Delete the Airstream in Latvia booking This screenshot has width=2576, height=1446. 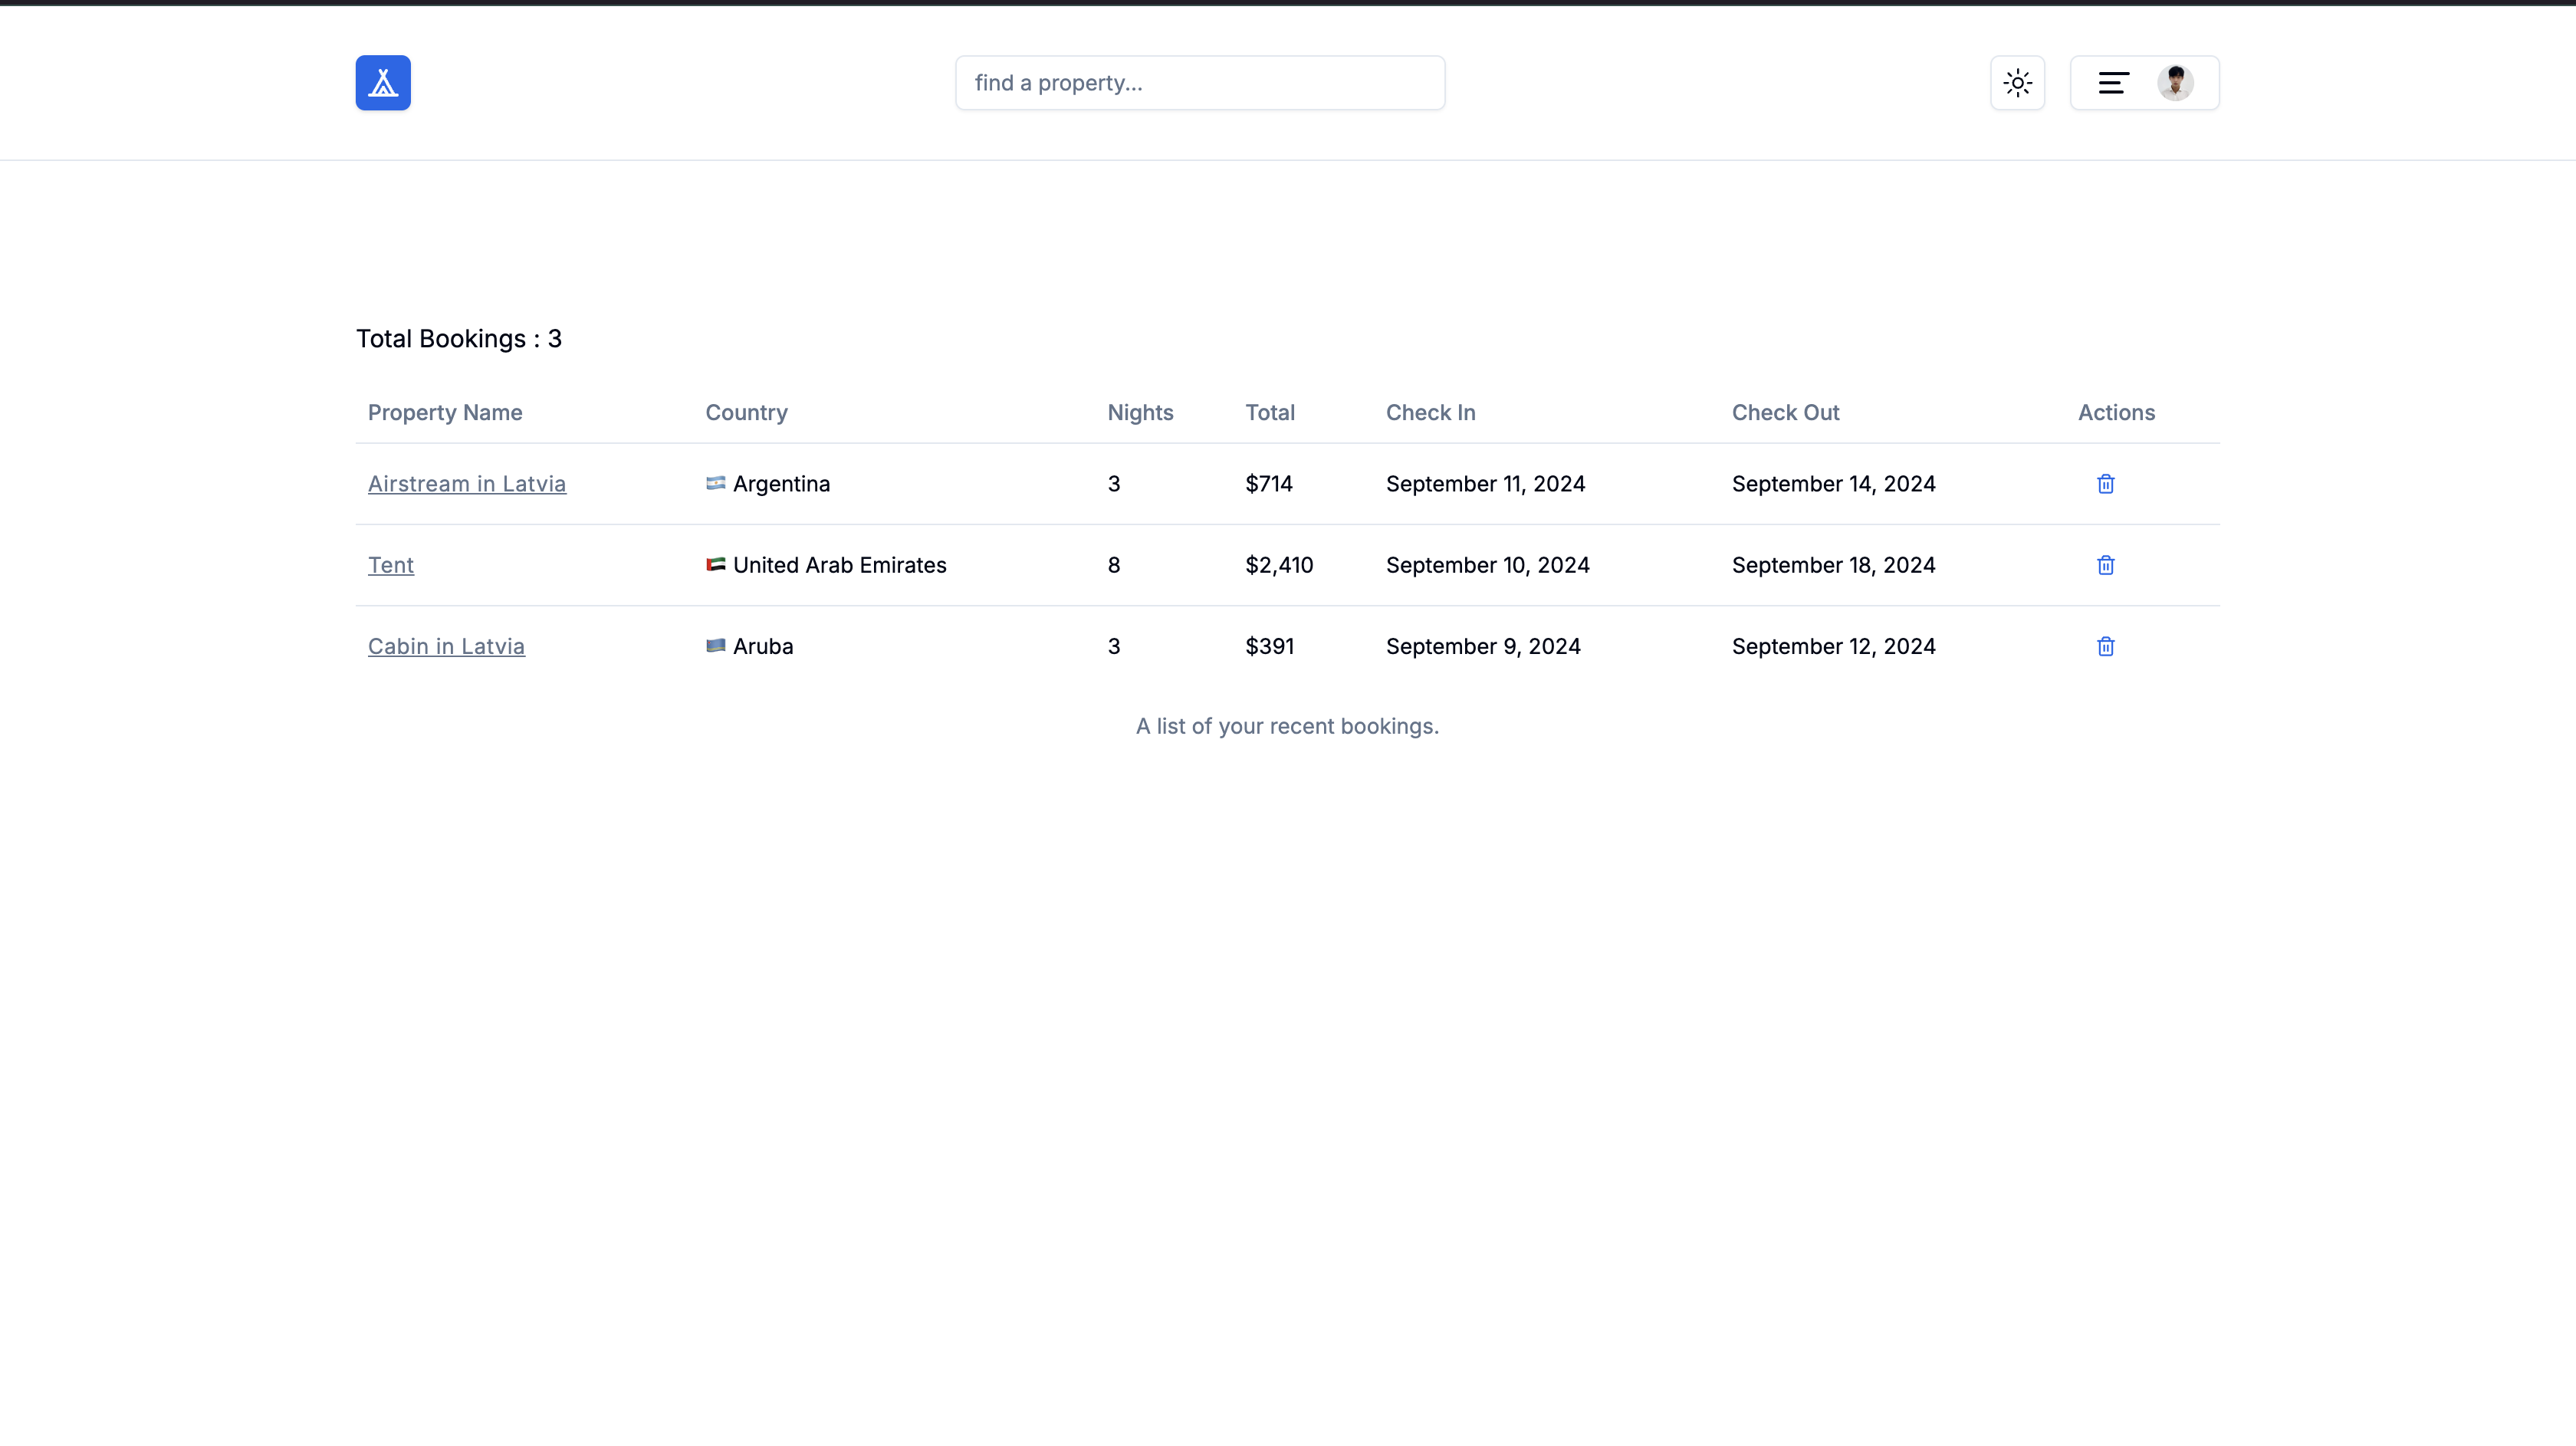click(2105, 484)
